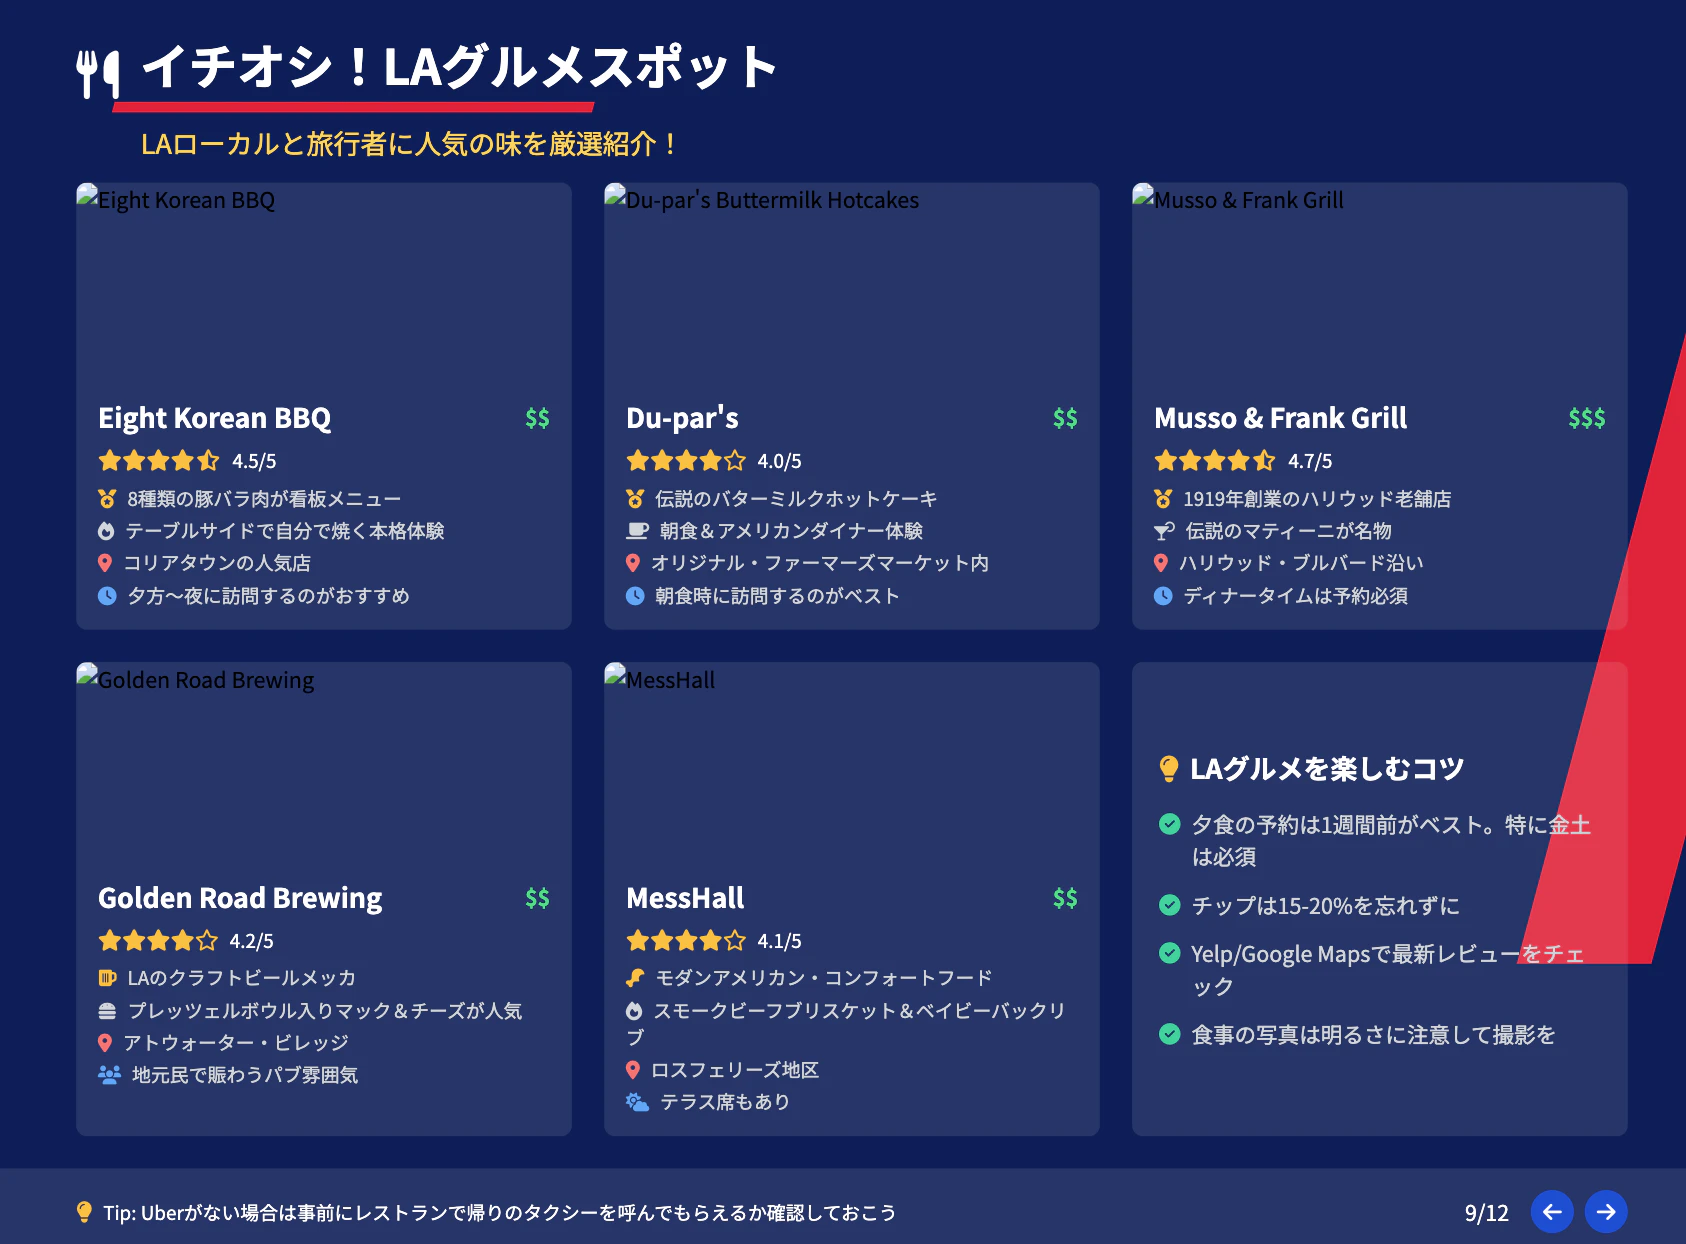
Task: Click the drumstick icon beside モダンアメリカン・コンフォートフード
Action: 635,977
